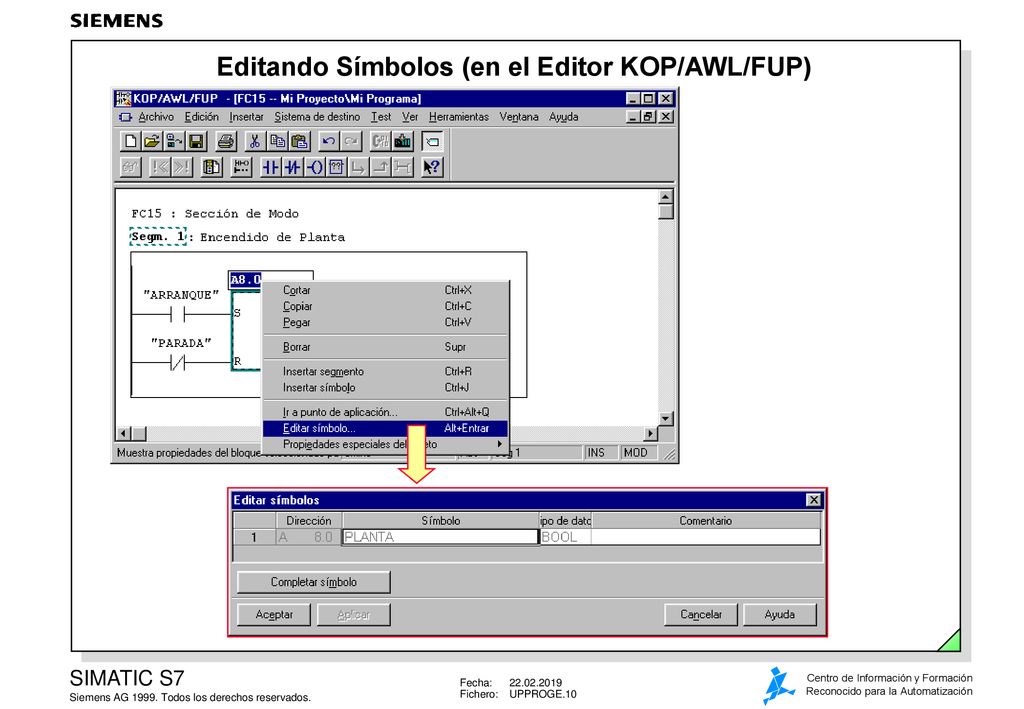
Task: Click the greyed Aplicar button
Action: (353, 614)
